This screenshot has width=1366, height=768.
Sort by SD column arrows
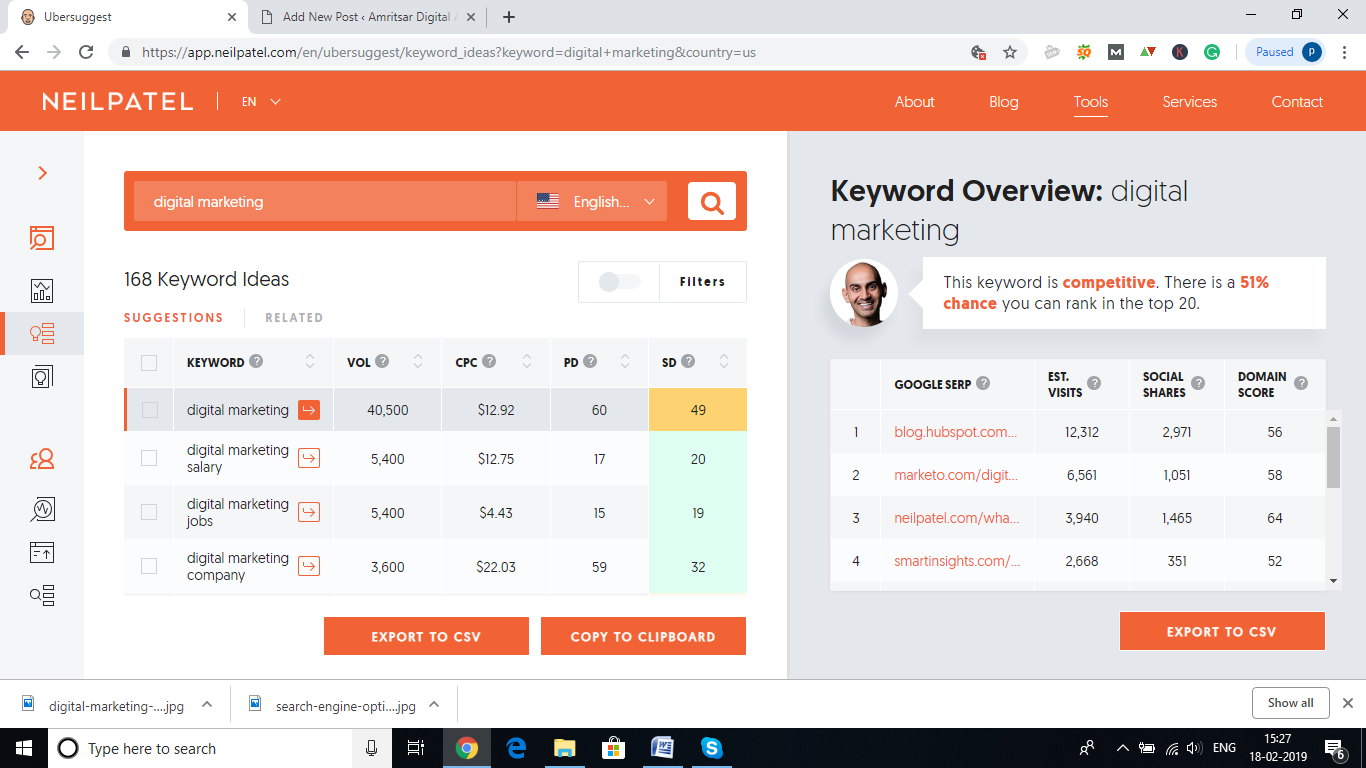pos(724,361)
